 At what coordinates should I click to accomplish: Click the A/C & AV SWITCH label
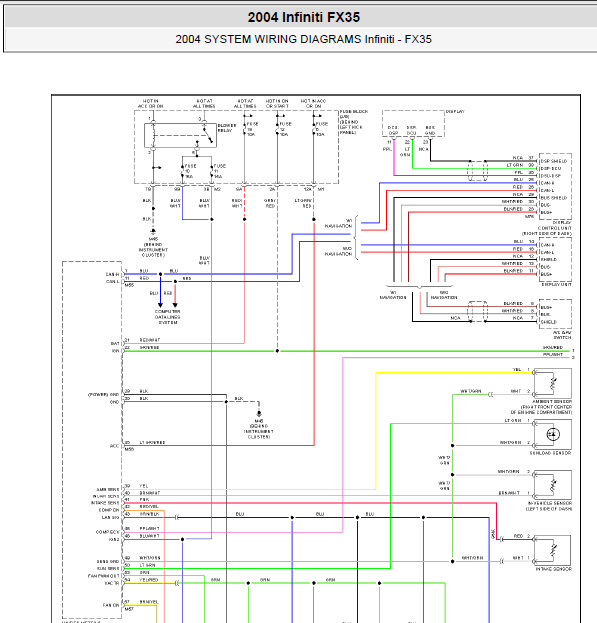point(562,335)
